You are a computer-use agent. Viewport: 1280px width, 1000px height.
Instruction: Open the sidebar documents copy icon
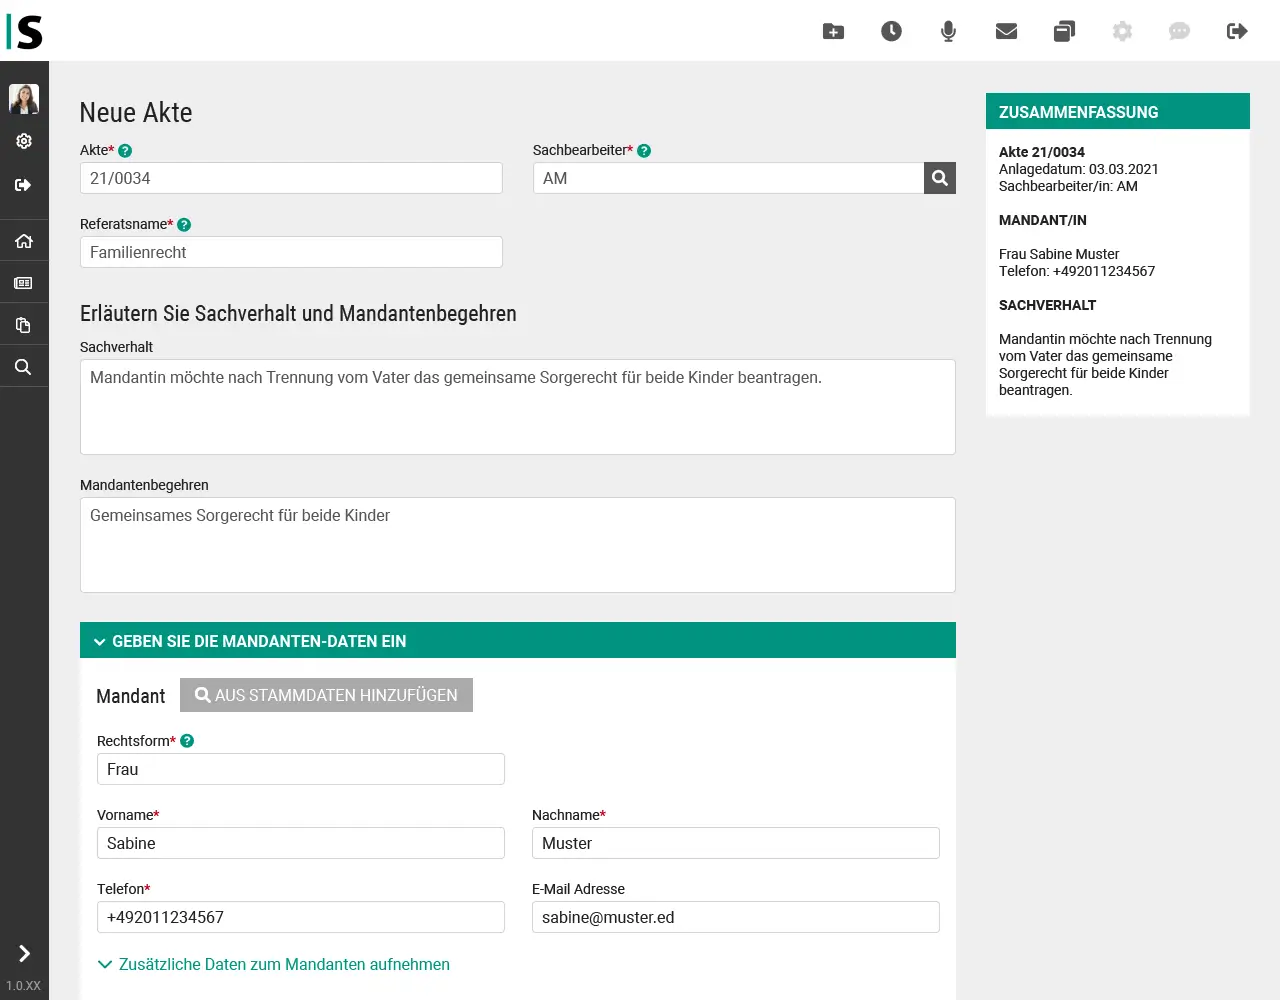(x=24, y=325)
